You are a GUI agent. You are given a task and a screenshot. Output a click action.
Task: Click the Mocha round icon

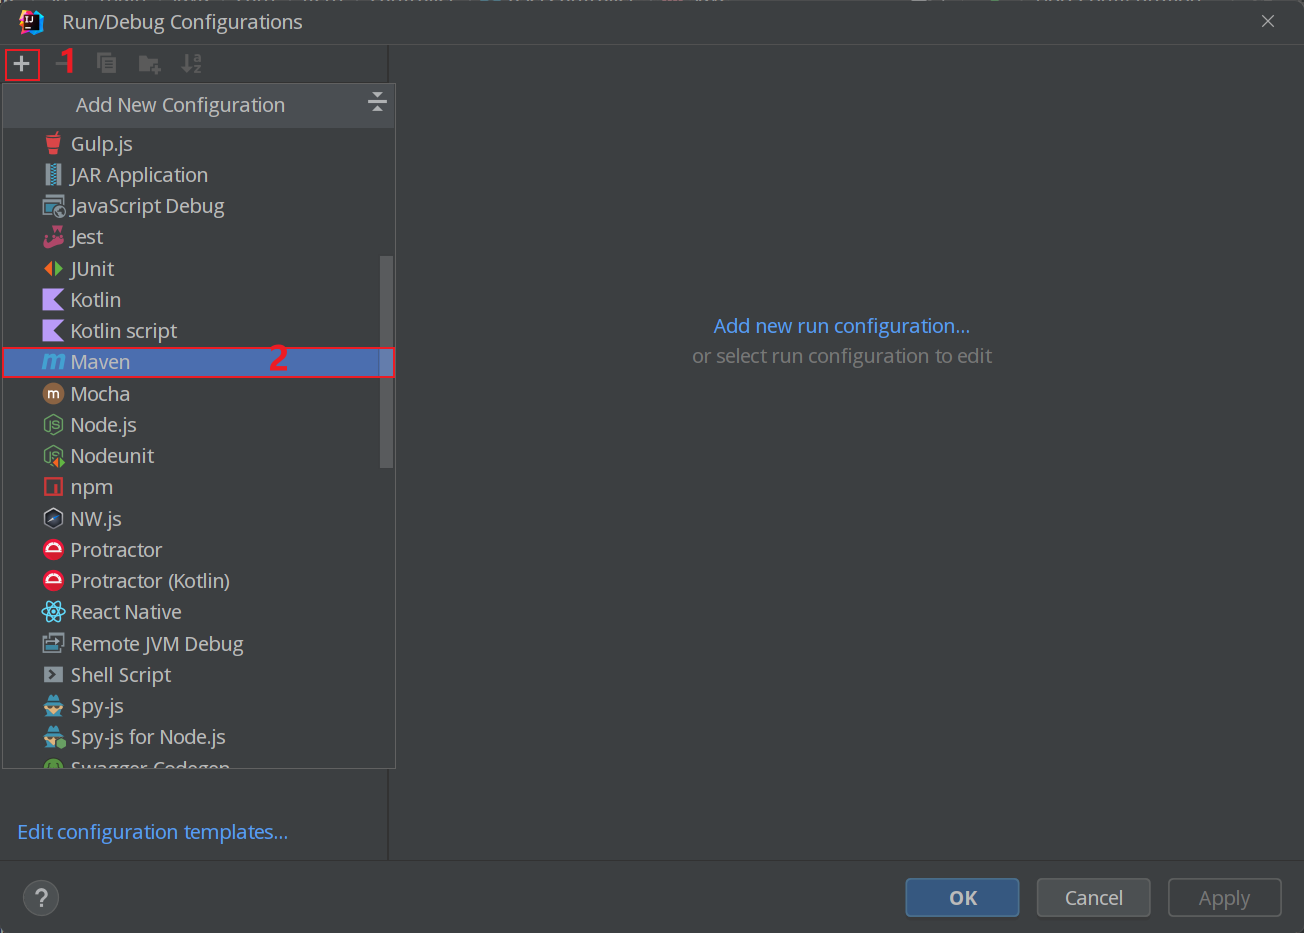click(x=53, y=394)
